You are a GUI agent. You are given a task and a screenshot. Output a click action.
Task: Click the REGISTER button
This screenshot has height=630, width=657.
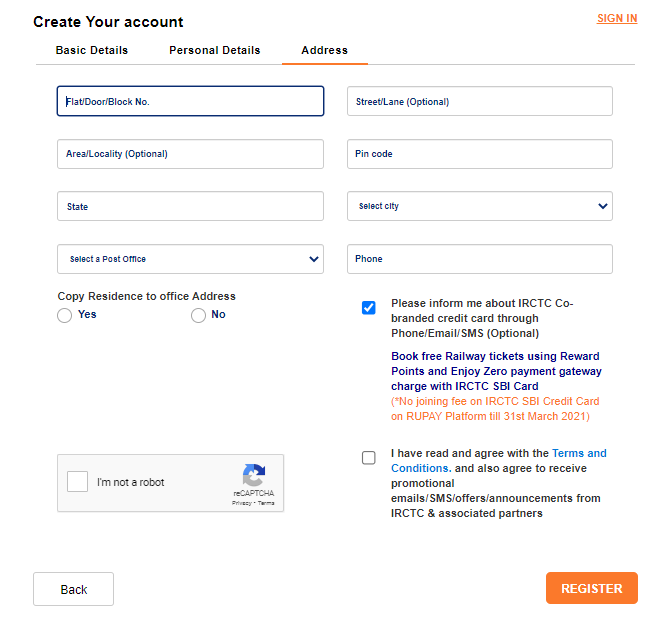pyautogui.click(x=592, y=588)
